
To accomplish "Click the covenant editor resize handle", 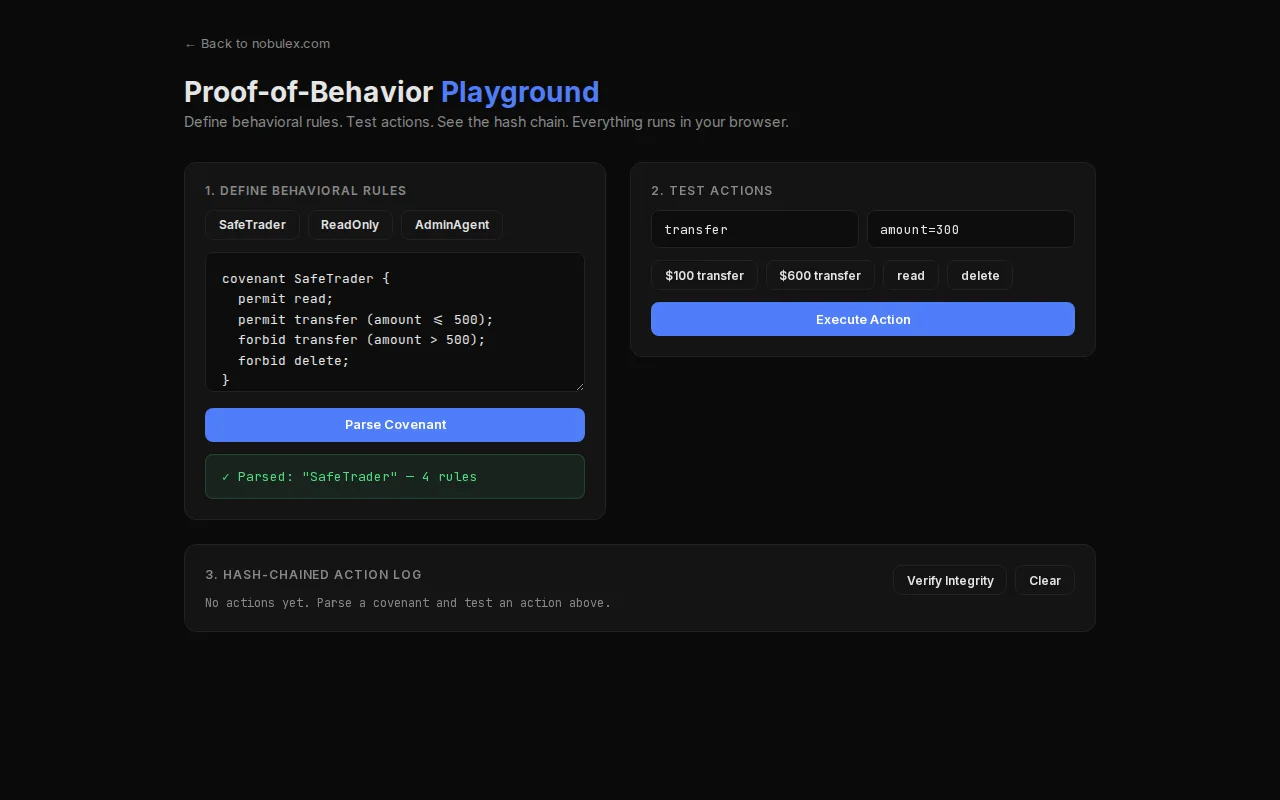I will tap(579, 386).
